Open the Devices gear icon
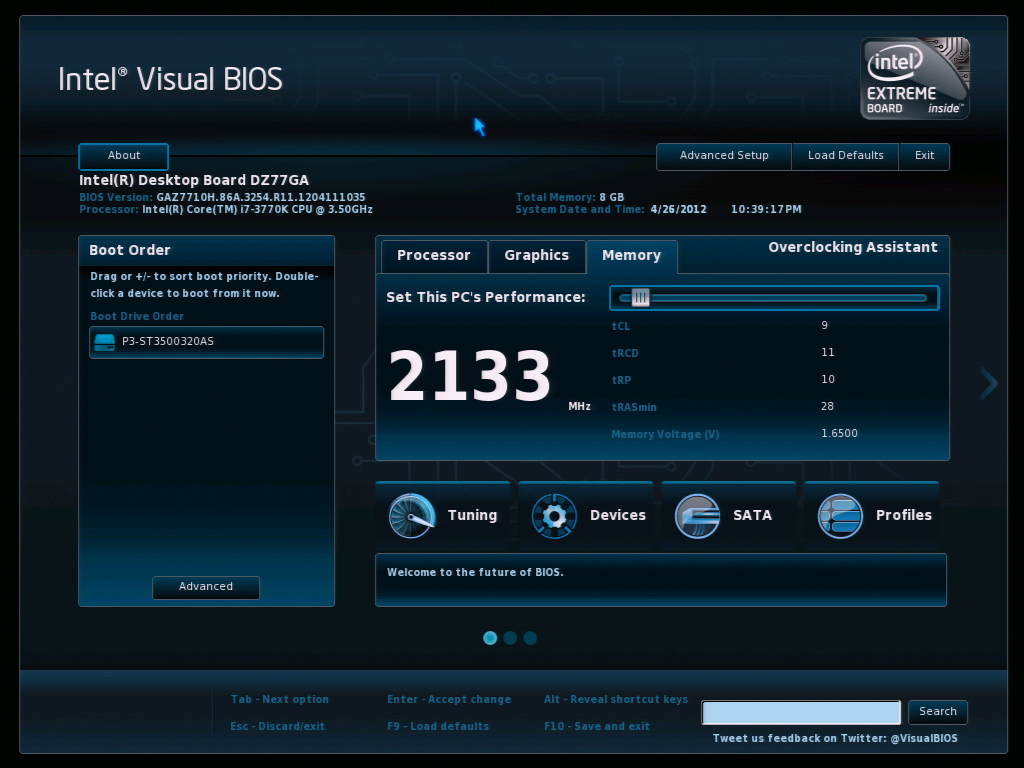The width and height of the screenshot is (1024, 768). (554, 516)
